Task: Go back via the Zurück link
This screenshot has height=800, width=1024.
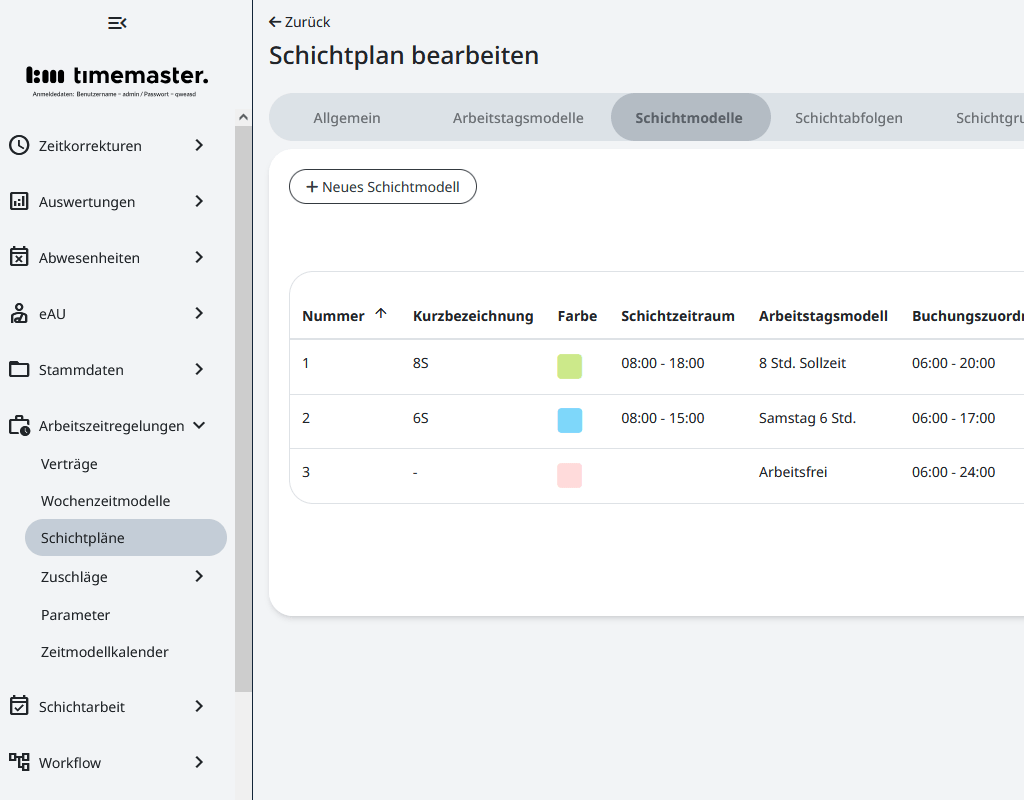Action: point(300,22)
